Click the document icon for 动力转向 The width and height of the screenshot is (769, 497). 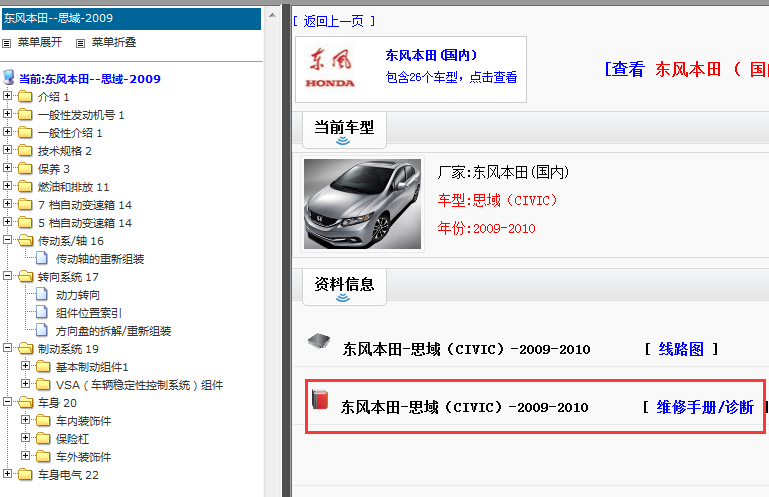[42, 294]
